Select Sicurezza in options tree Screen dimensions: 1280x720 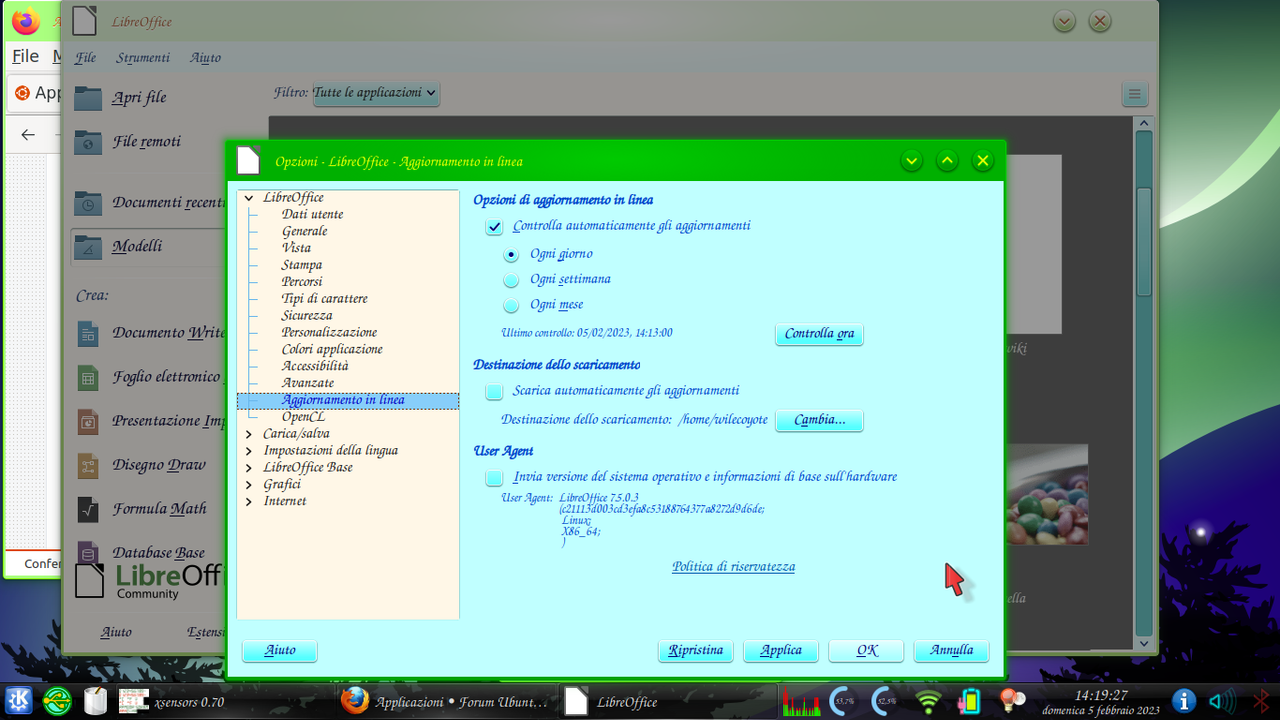[x=307, y=316]
